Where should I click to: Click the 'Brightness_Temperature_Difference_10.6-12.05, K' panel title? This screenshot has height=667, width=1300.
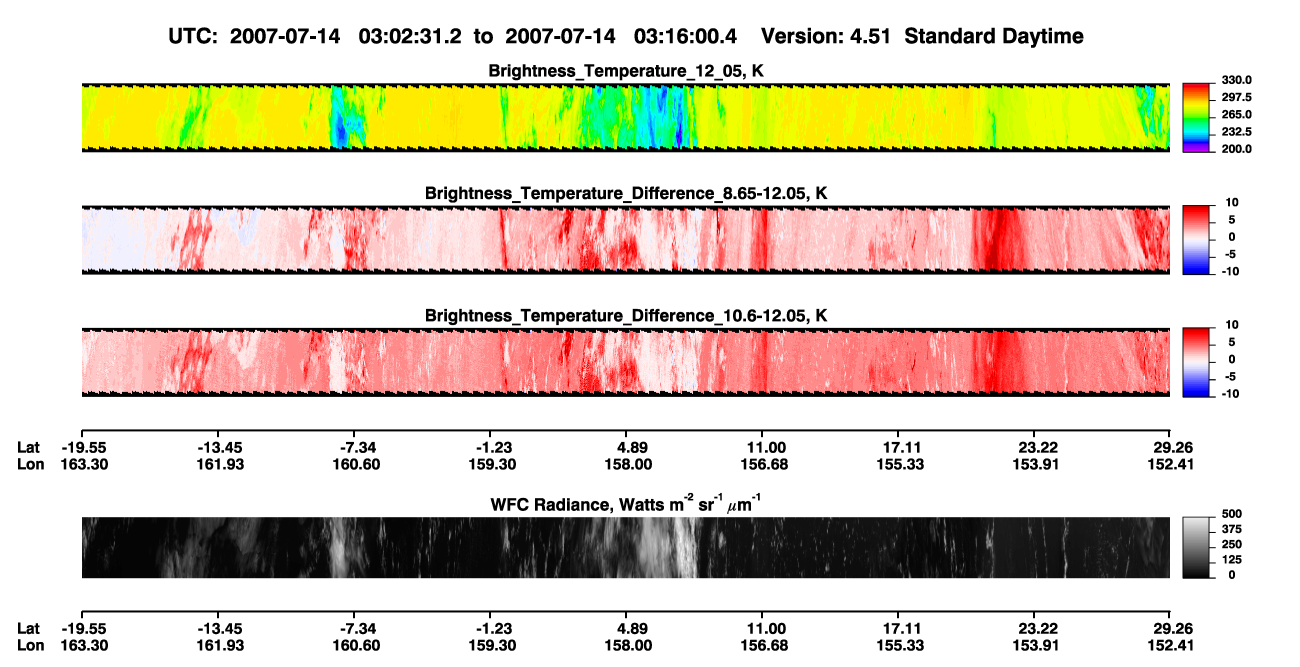(x=626, y=316)
